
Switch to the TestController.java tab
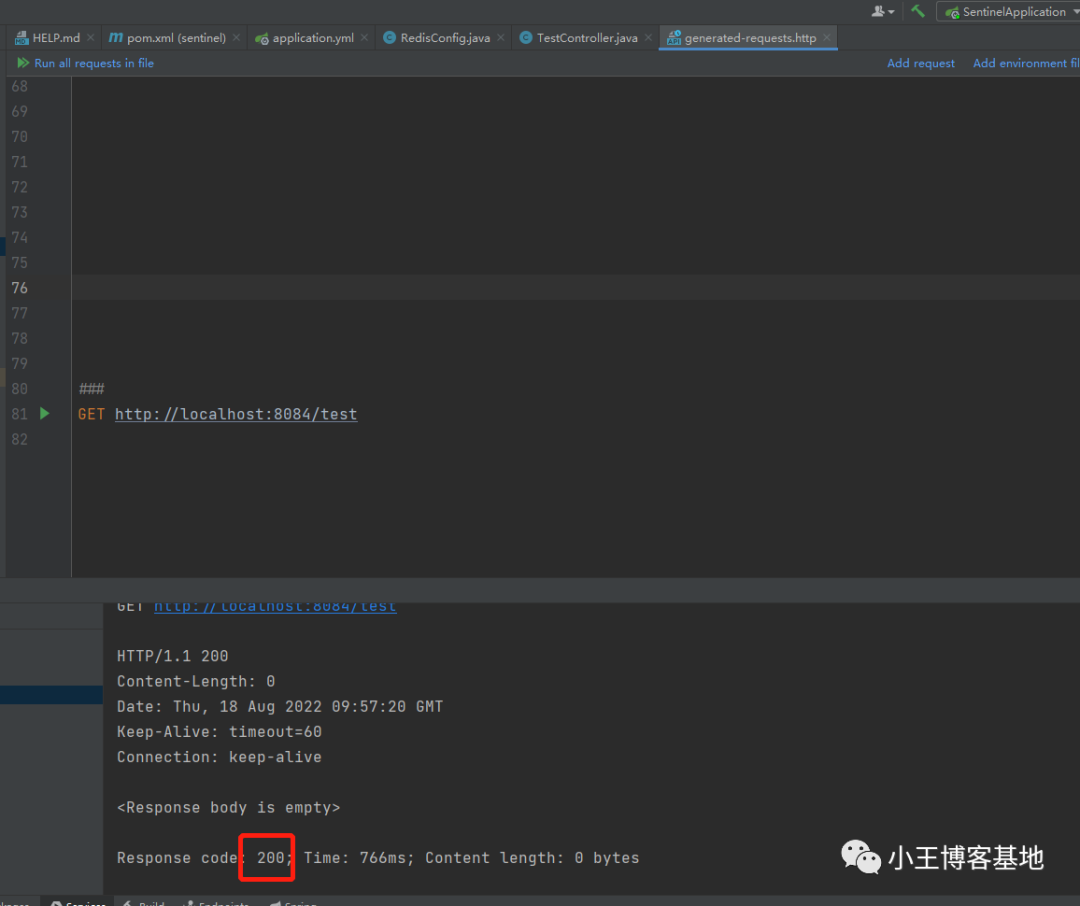coord(587,38)
